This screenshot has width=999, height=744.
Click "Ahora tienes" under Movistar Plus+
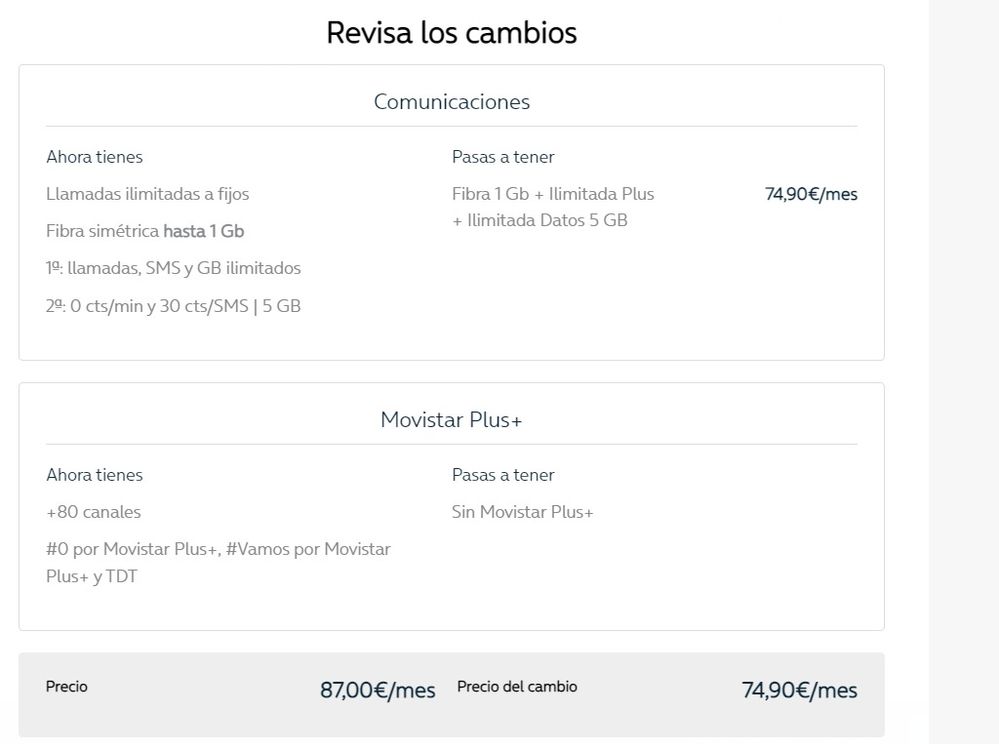[x=94, y=475]
